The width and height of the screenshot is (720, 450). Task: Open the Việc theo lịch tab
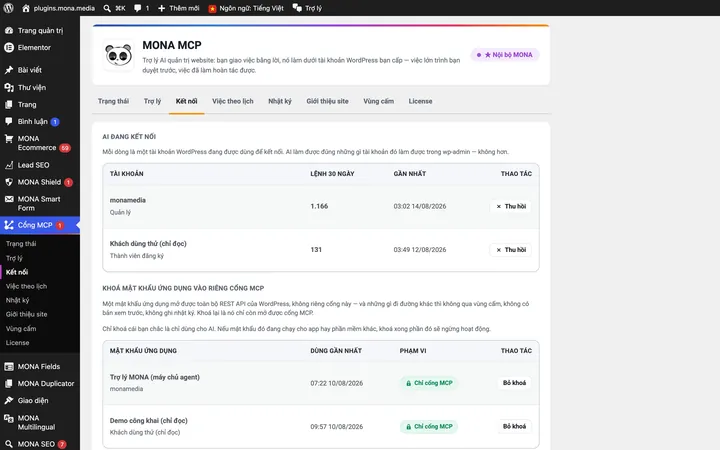tap(232, 101)
